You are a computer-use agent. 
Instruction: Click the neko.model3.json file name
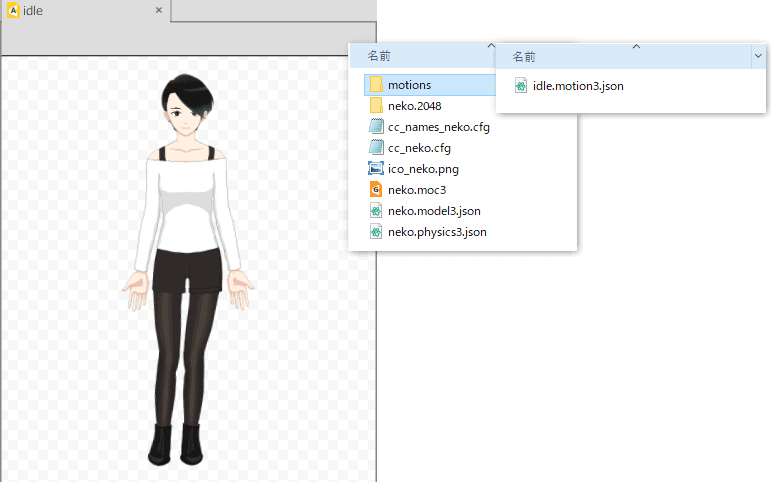click(x=434, y=211)
